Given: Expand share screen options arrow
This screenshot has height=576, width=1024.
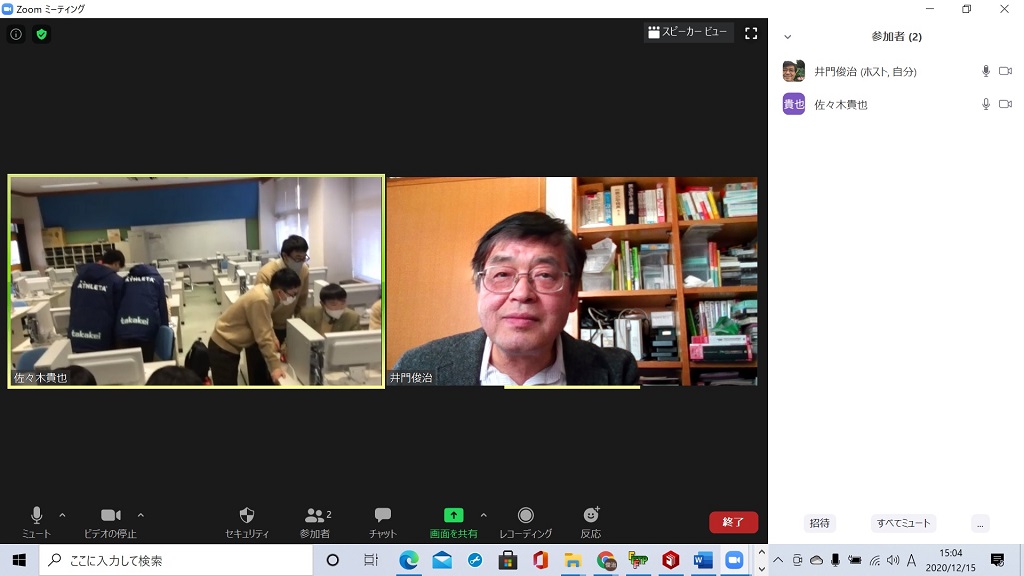Looking at the screenshot, I should click(484, 515).
